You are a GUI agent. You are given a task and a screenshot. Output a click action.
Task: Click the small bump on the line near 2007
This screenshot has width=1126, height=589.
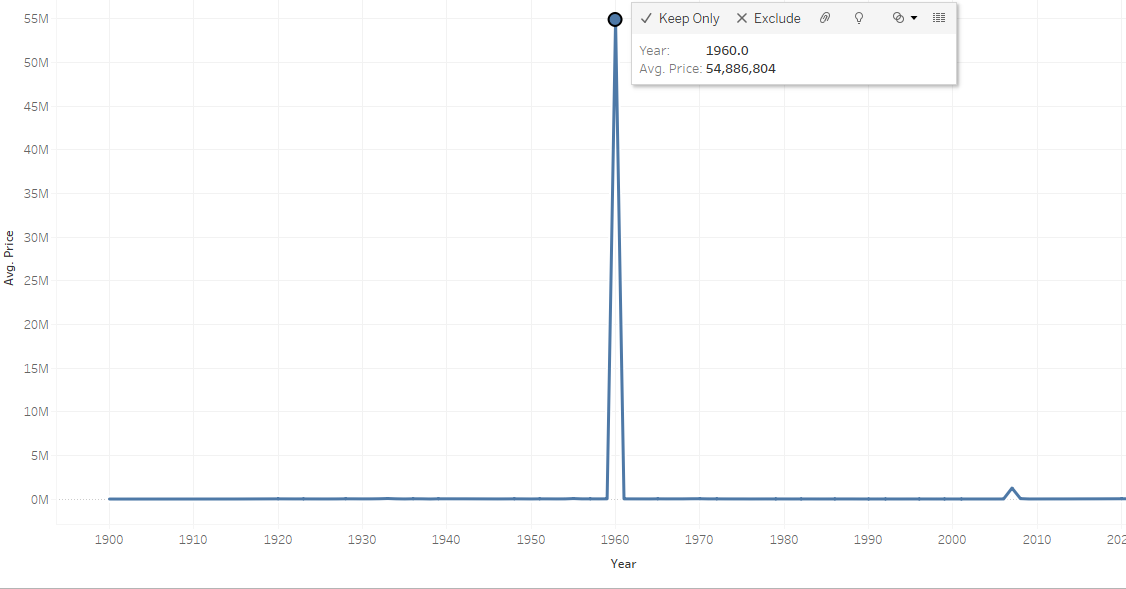(1012, 492)
